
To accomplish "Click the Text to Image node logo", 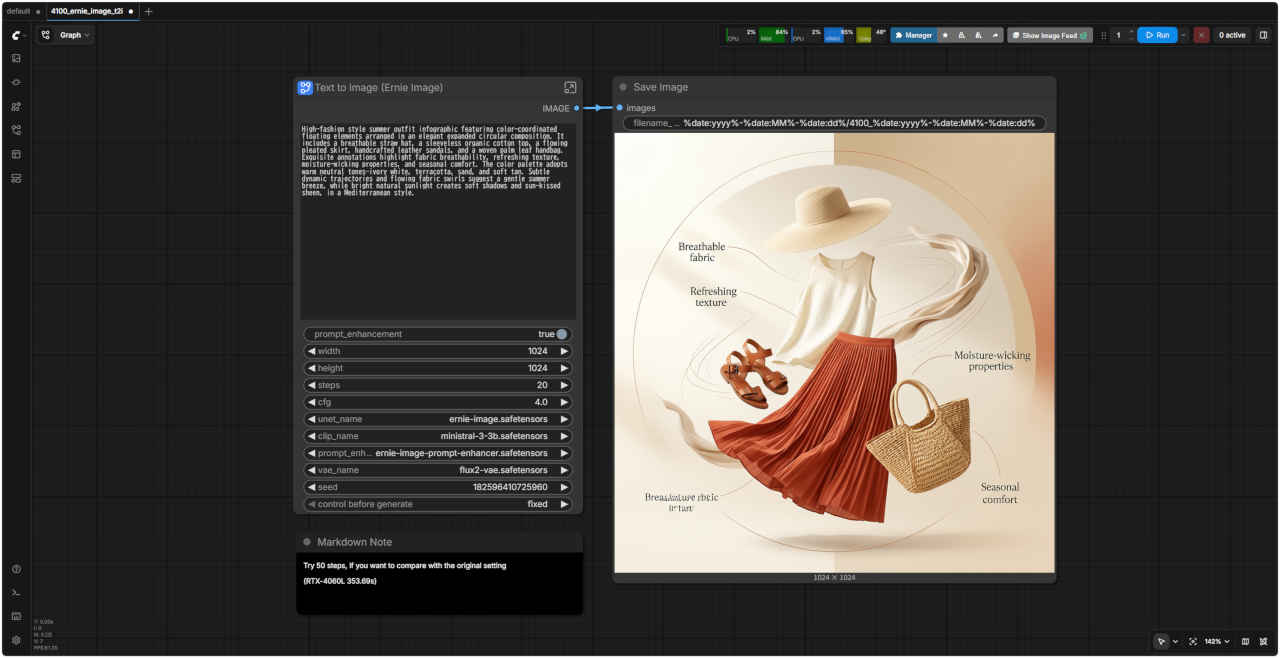I will pyautogui.click(x=305, y=88).
